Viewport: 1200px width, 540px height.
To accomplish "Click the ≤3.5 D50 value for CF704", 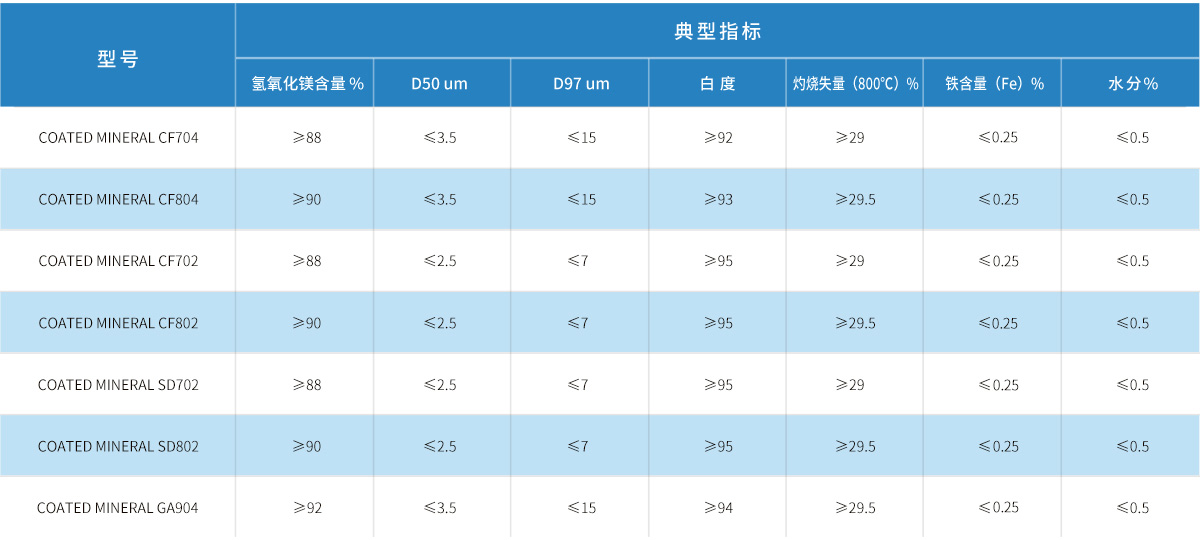I will (440, 138).
